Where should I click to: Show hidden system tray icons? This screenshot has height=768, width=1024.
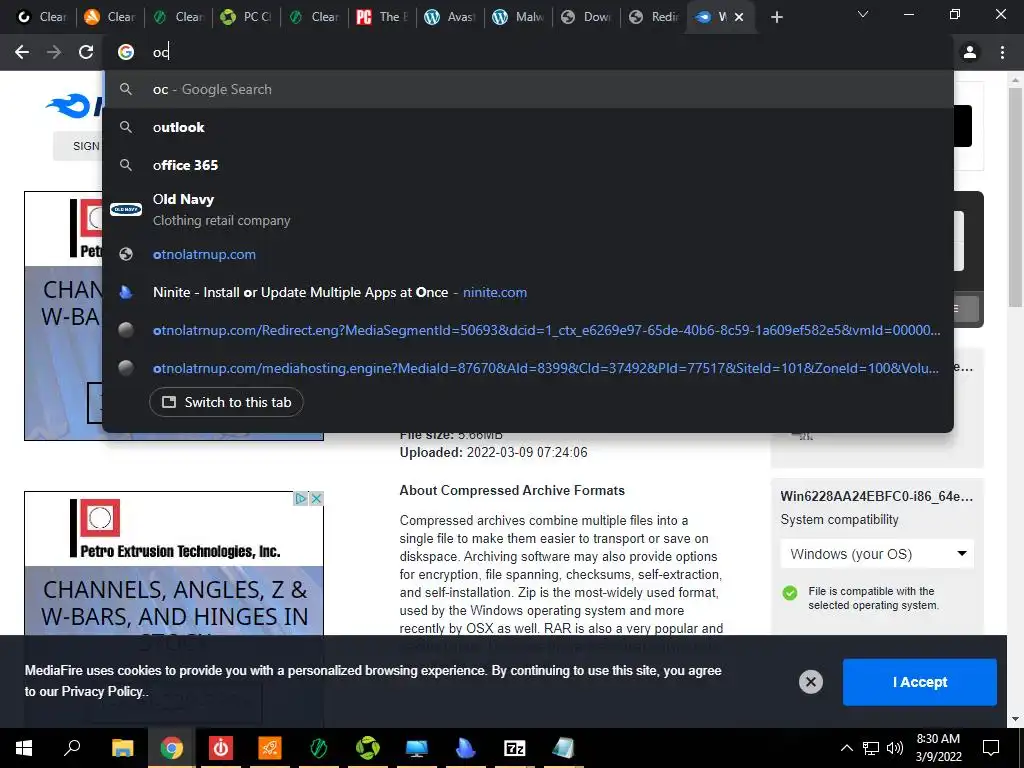tap(846, 748)
